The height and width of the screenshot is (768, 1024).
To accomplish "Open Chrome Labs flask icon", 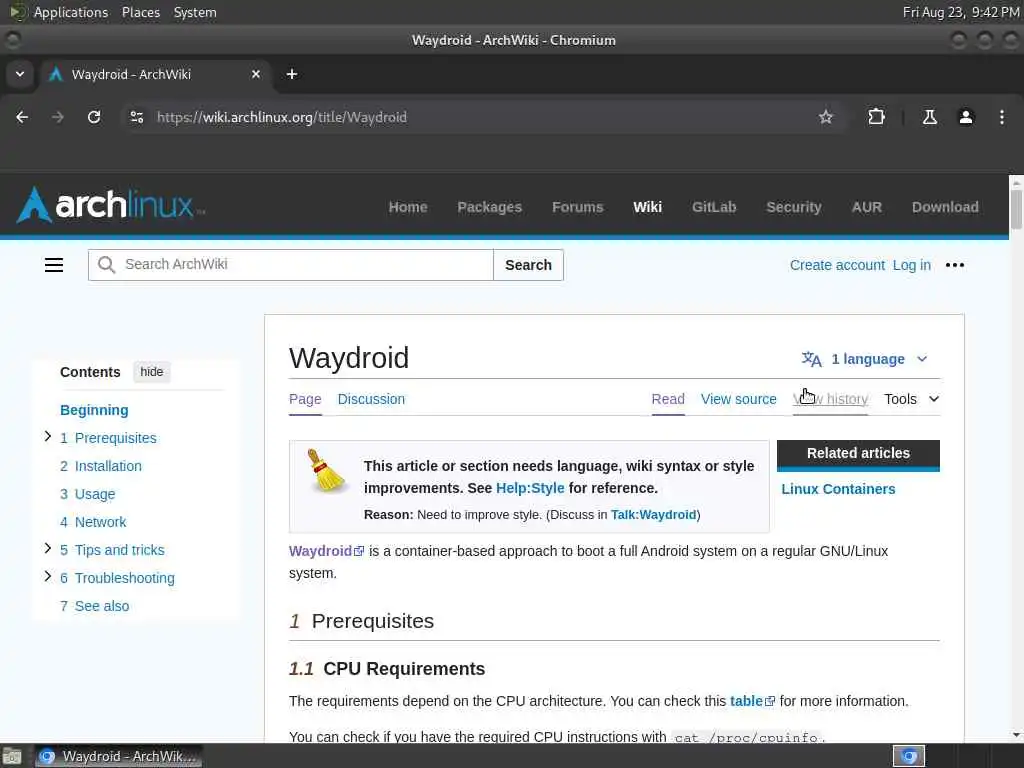I will coord(929,117).
